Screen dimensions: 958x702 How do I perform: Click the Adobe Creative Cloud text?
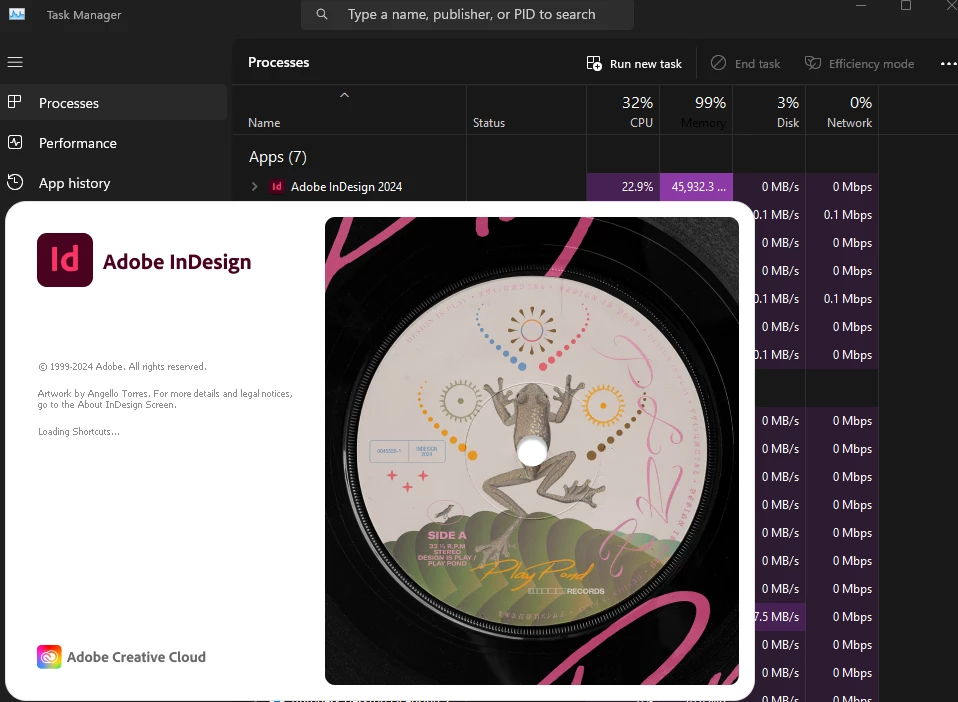click(x=136, y=657)
